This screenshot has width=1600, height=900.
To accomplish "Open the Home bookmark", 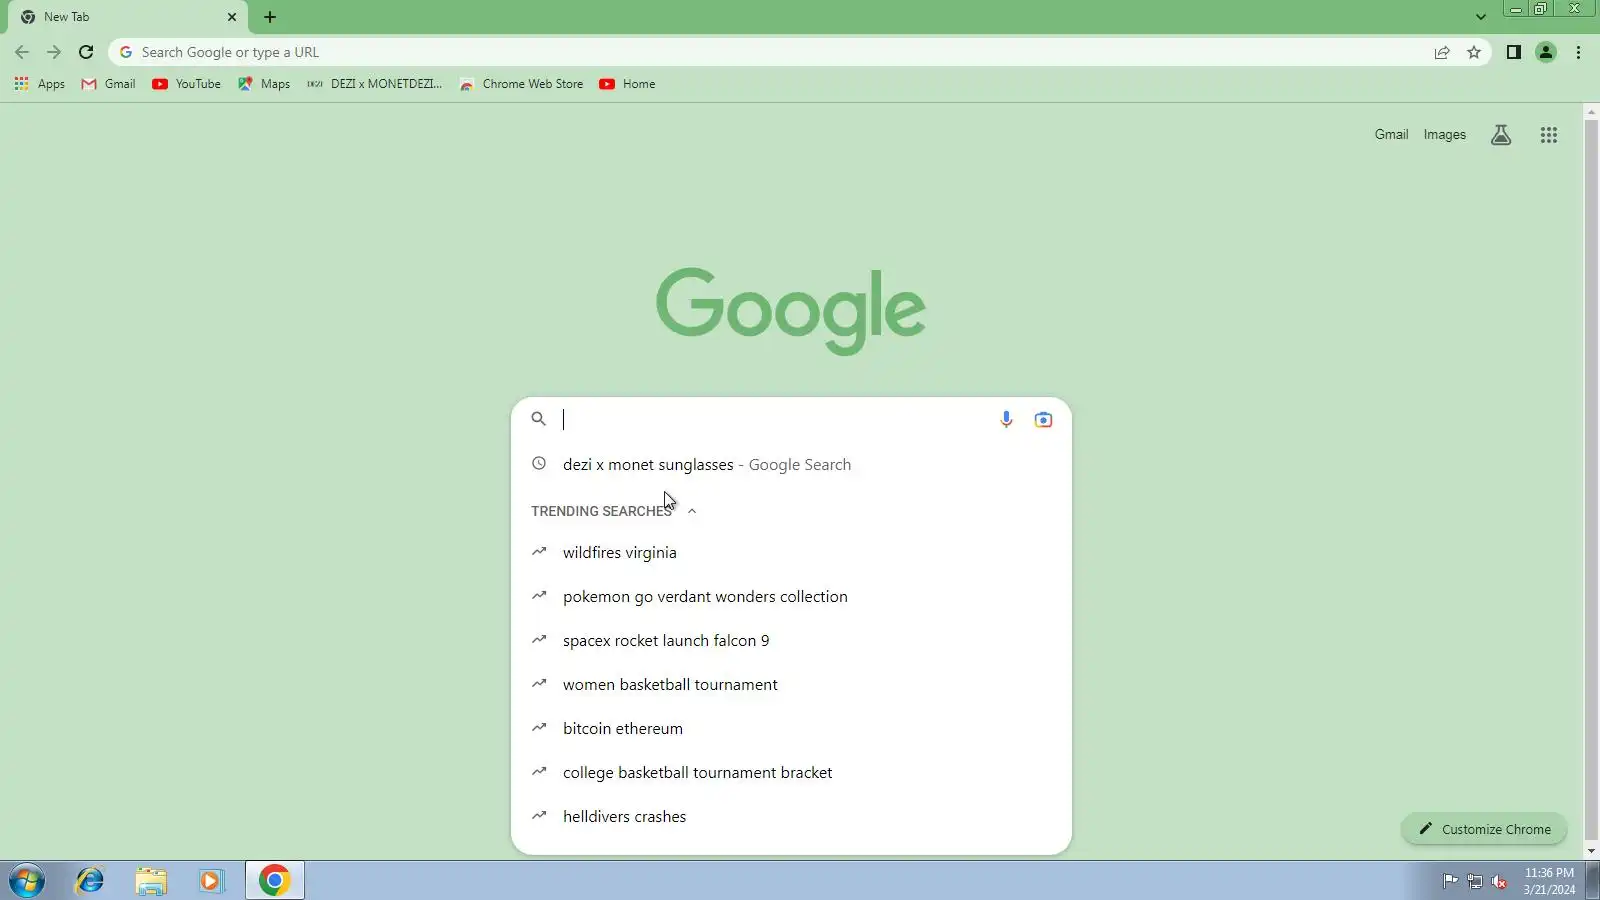I will point(628,84).
